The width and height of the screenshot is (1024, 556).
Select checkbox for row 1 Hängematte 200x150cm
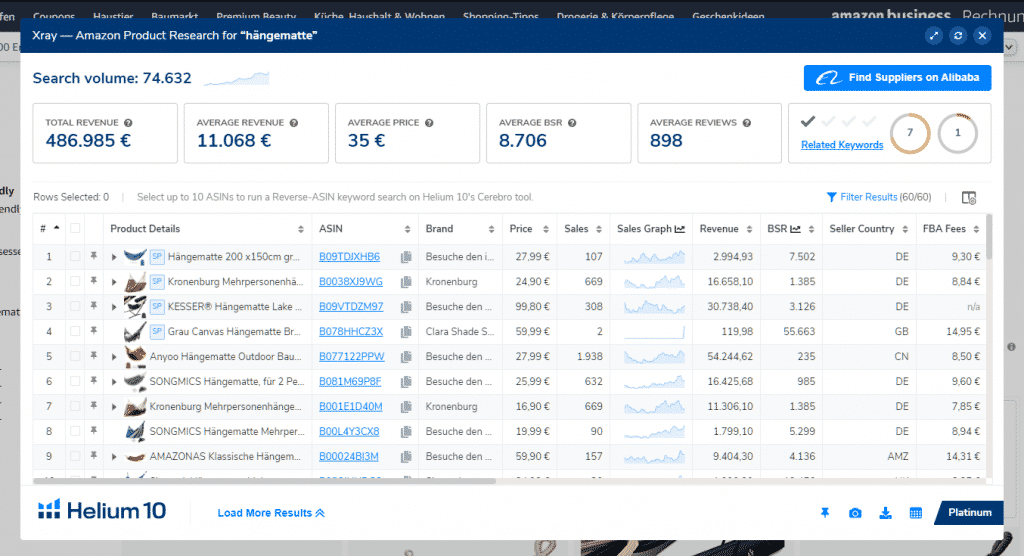(x=75, y=257)
